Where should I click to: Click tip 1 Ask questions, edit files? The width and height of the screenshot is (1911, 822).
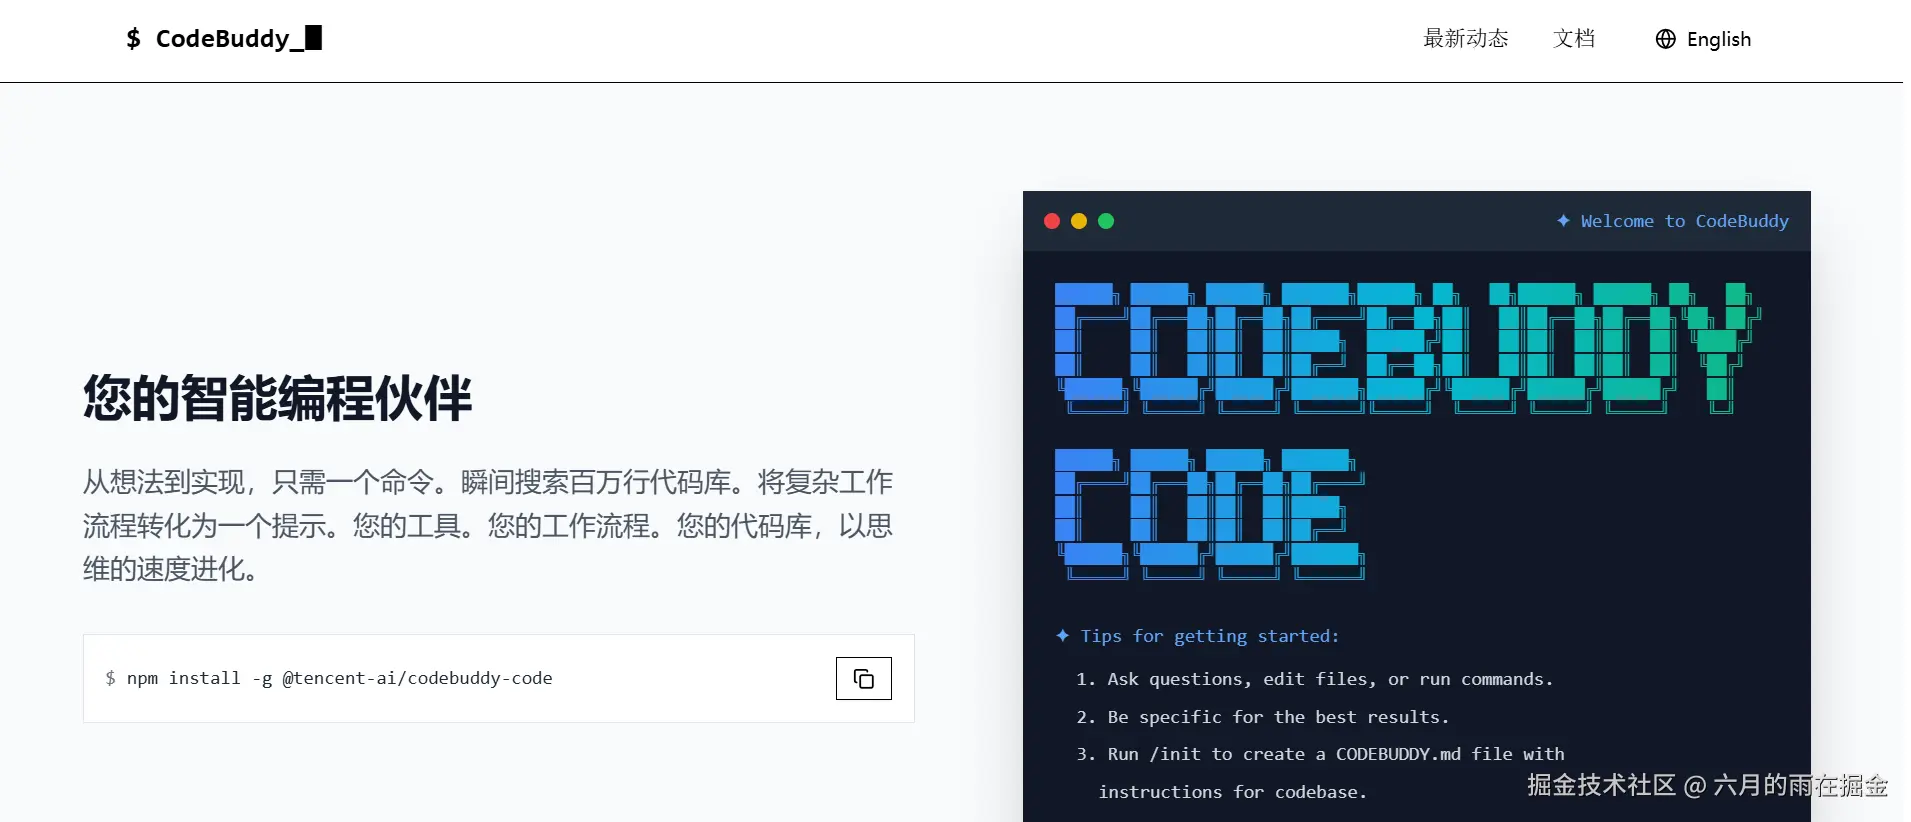(x=1314, y=679)
